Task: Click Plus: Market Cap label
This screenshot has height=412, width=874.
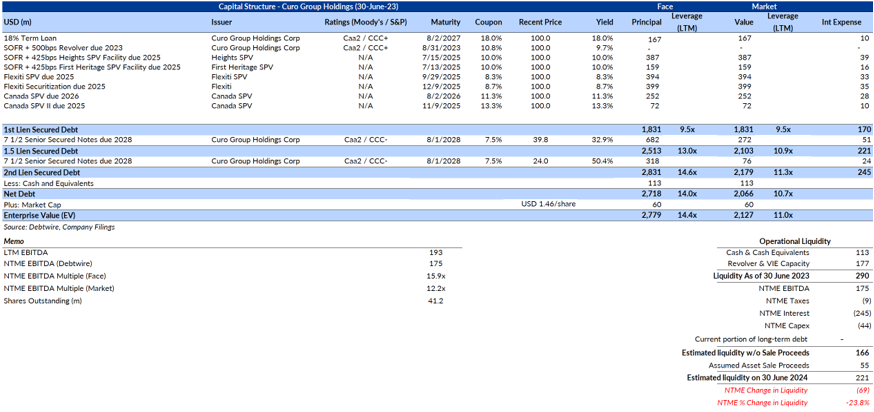Action: (x=32, y=205)
